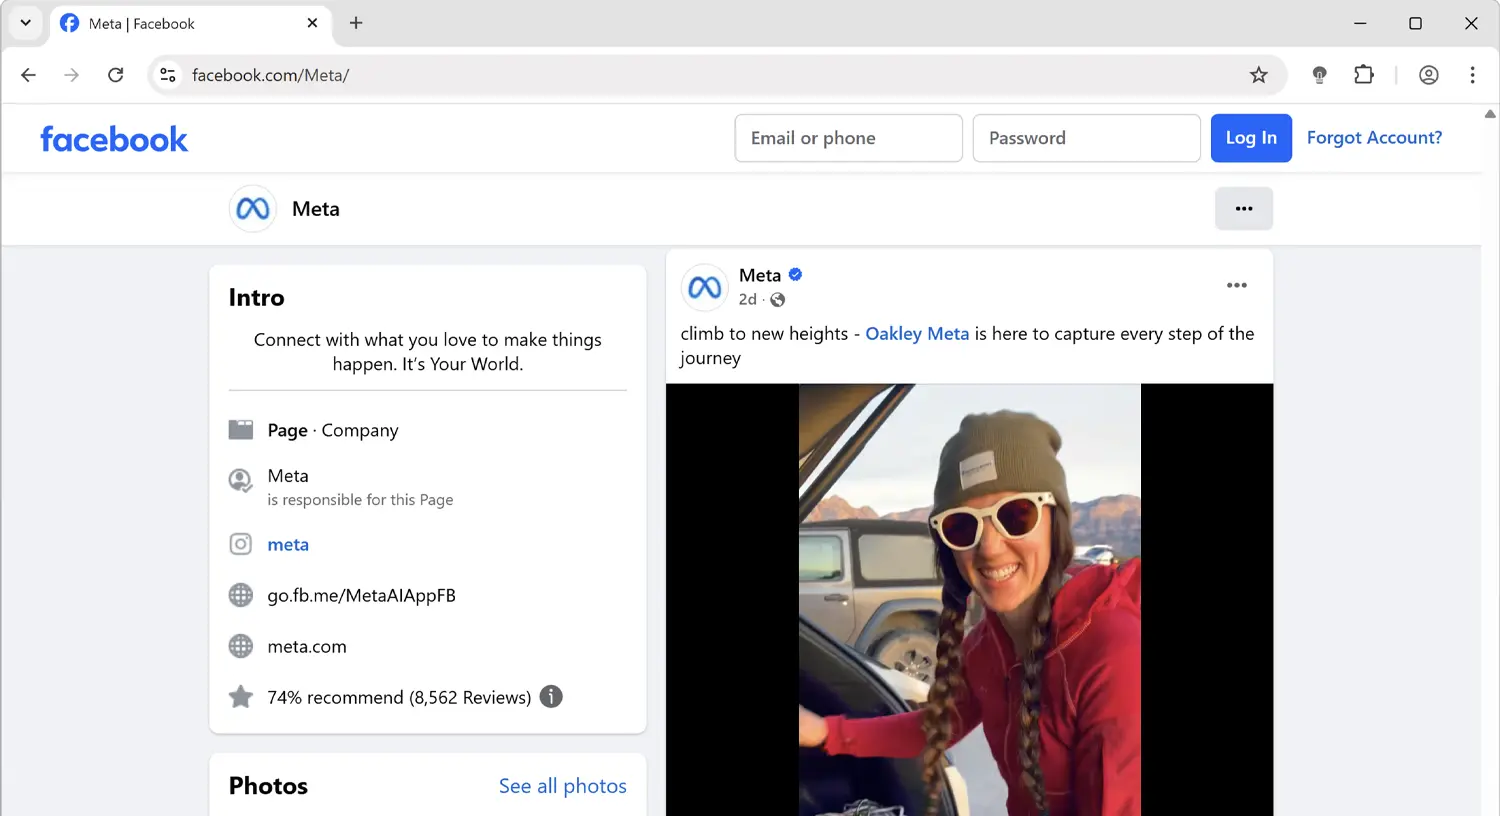This screenshot has width=1500, height=816.
Task: Click the Facebook logo
Action: [x=113, y=138]
